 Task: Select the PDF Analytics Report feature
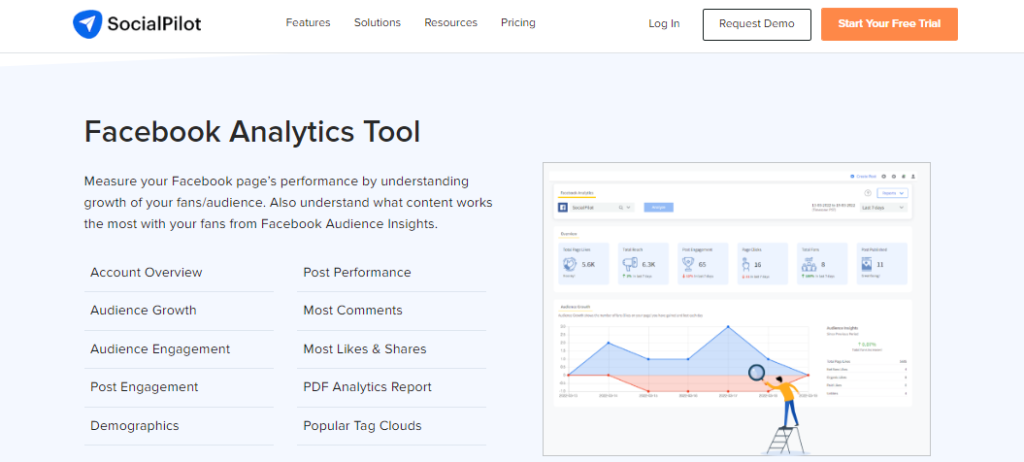[367, 387]
